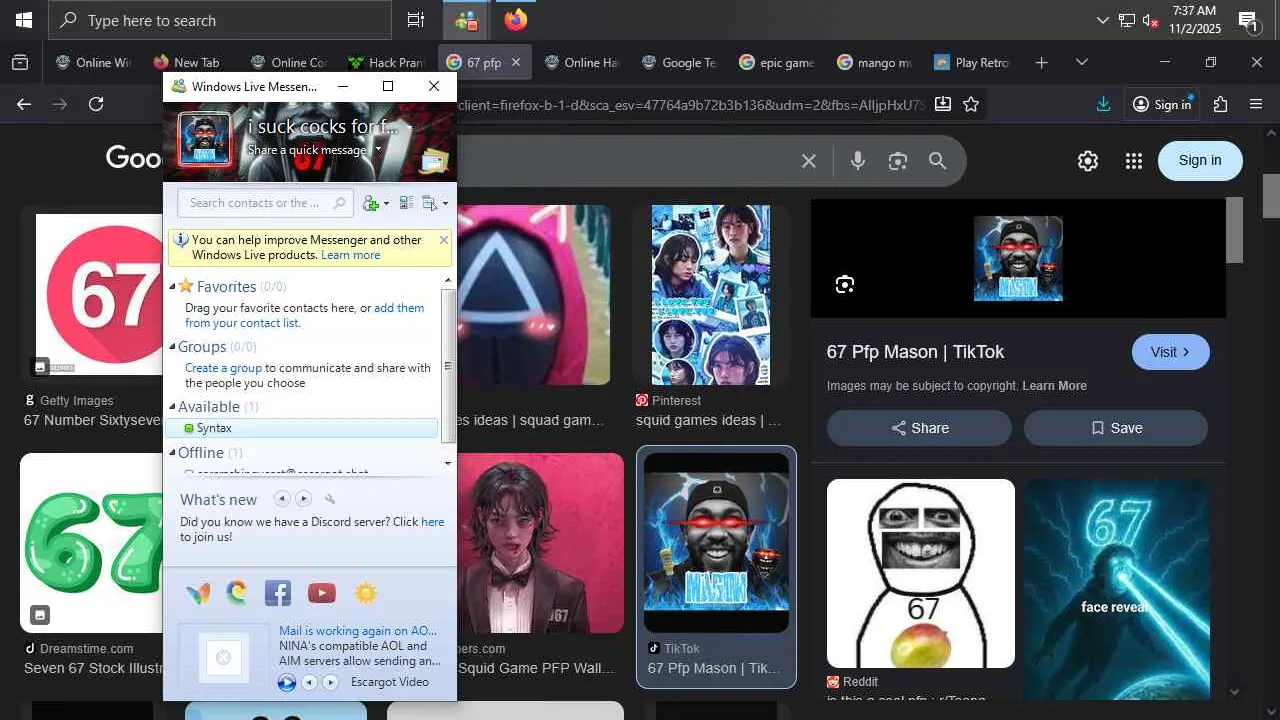
Task: Collapse the Available contacts section
Action: pyautogui.click(x=172, y=407)
